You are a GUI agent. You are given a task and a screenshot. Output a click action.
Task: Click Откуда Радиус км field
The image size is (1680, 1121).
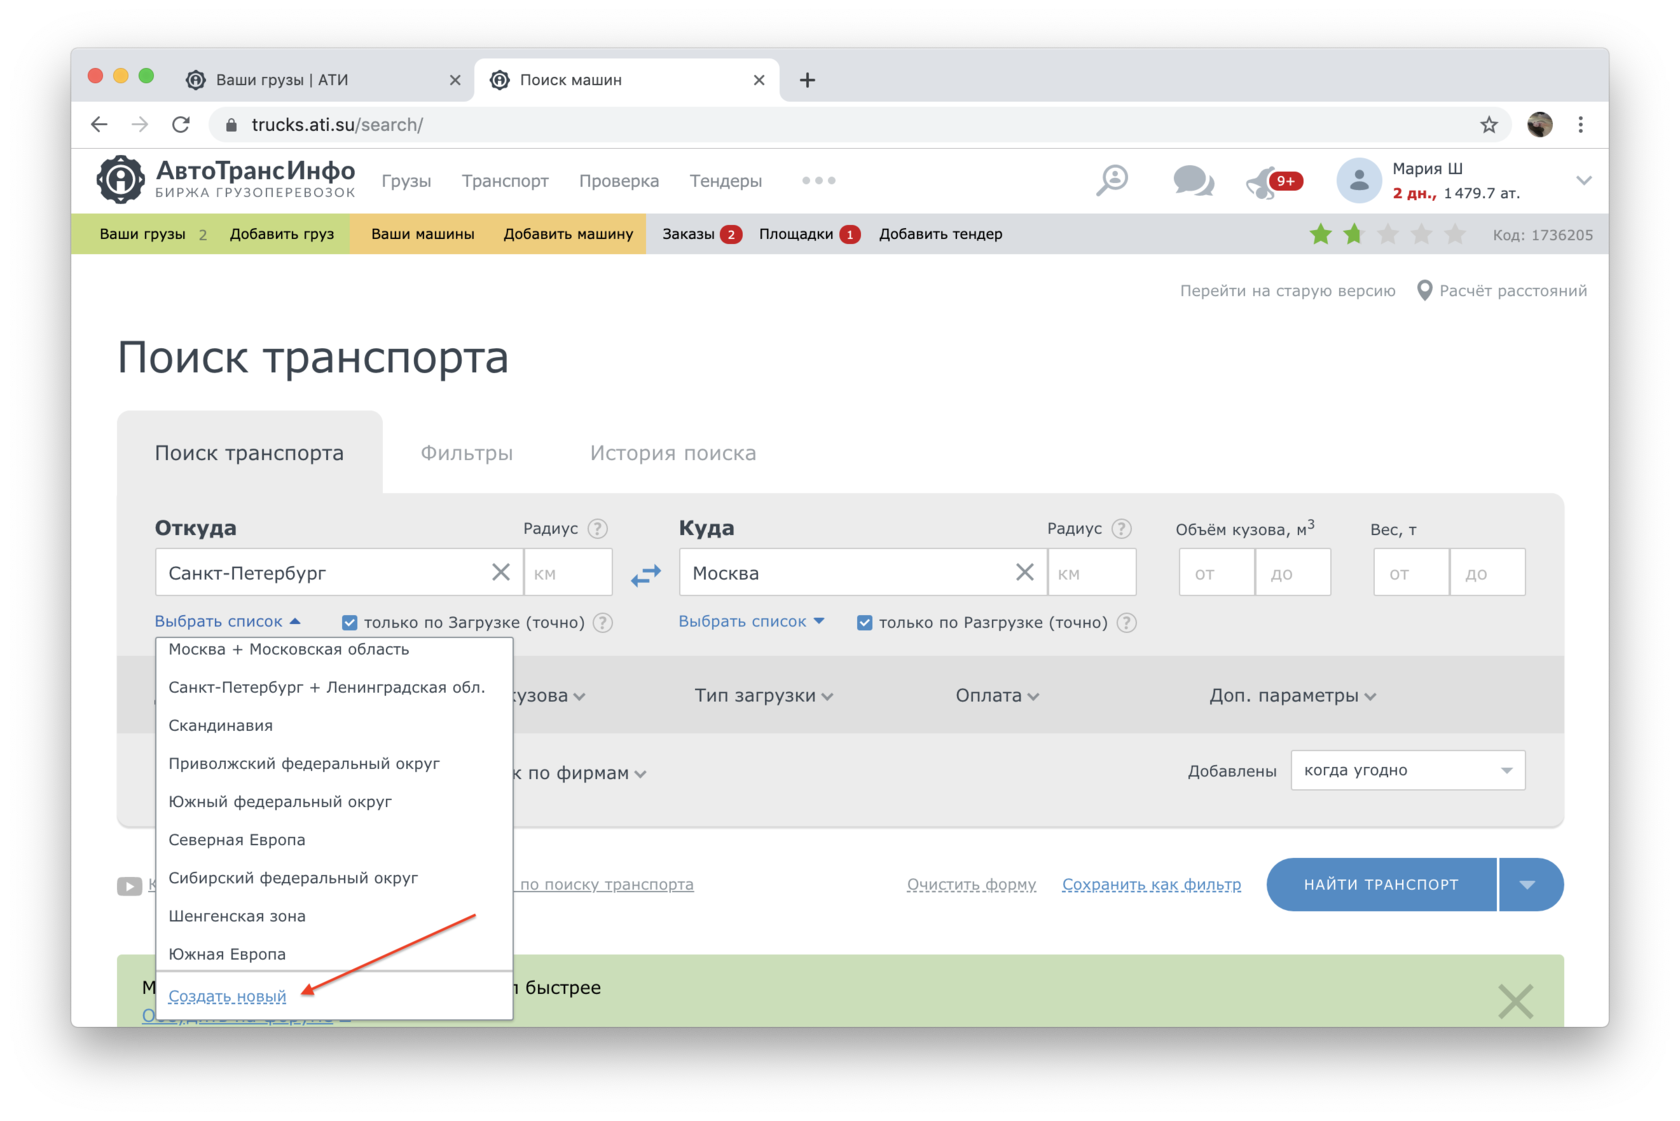pyautogui.click(x=568, y=573)
